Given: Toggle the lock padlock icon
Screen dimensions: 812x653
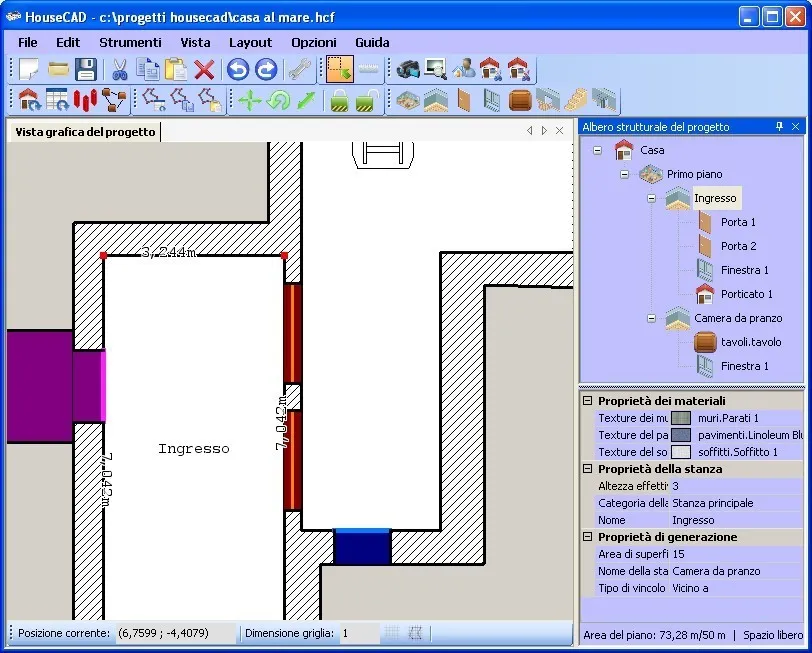Looking at the screenshot, I should coord(337,100).
